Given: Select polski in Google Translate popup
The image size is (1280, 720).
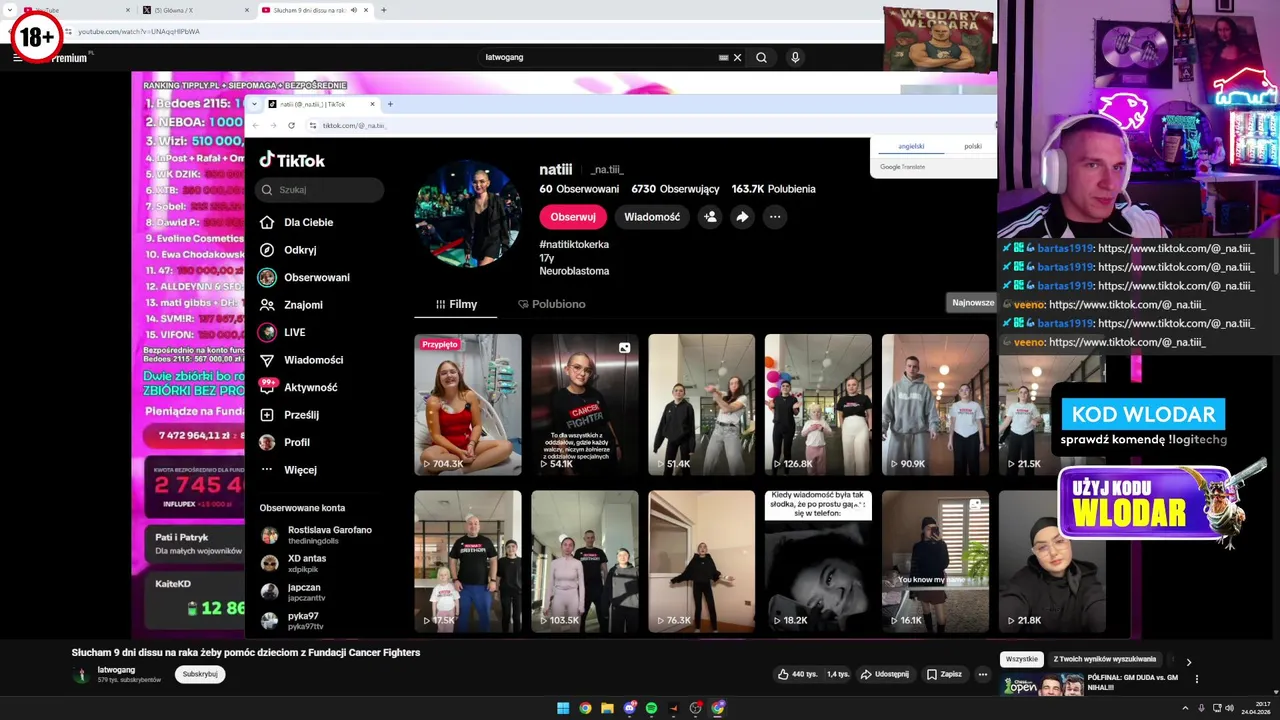Looking at the screenshot, I should (972, 146).
